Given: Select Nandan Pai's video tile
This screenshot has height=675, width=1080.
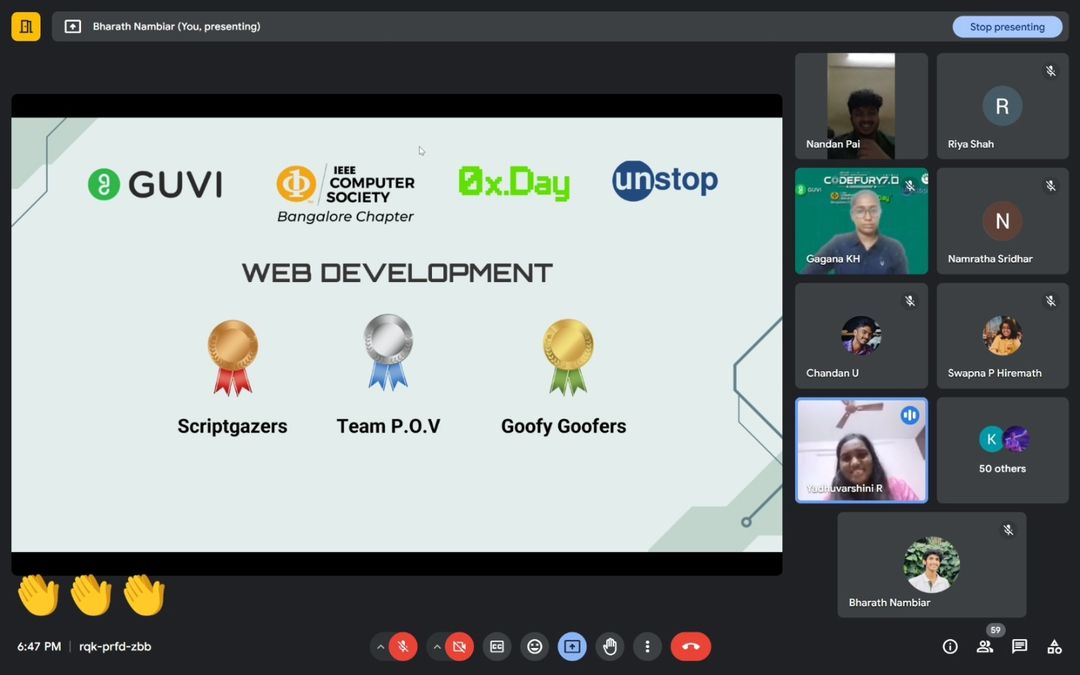Looking at the screenshot, I should click(861, 106).
